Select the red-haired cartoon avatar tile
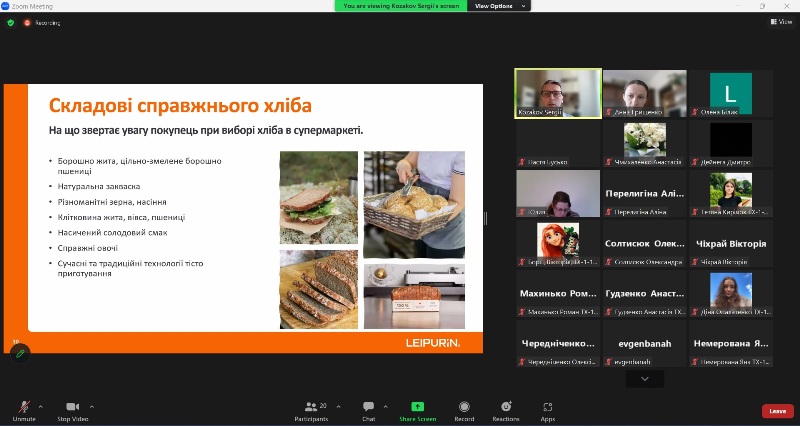This screenshot has width=800, height=426. tap(558, 243)
